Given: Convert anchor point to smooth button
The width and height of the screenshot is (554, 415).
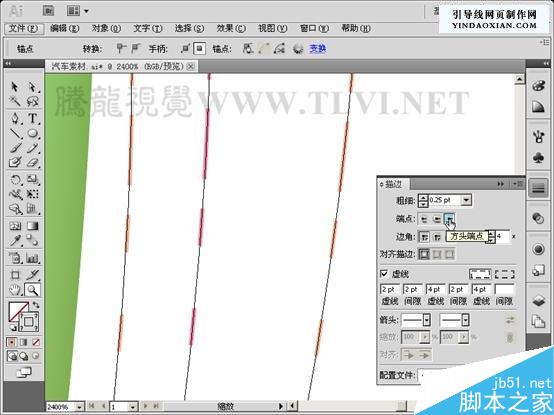Looking at the screenshot, I should [x=135, y=48].
